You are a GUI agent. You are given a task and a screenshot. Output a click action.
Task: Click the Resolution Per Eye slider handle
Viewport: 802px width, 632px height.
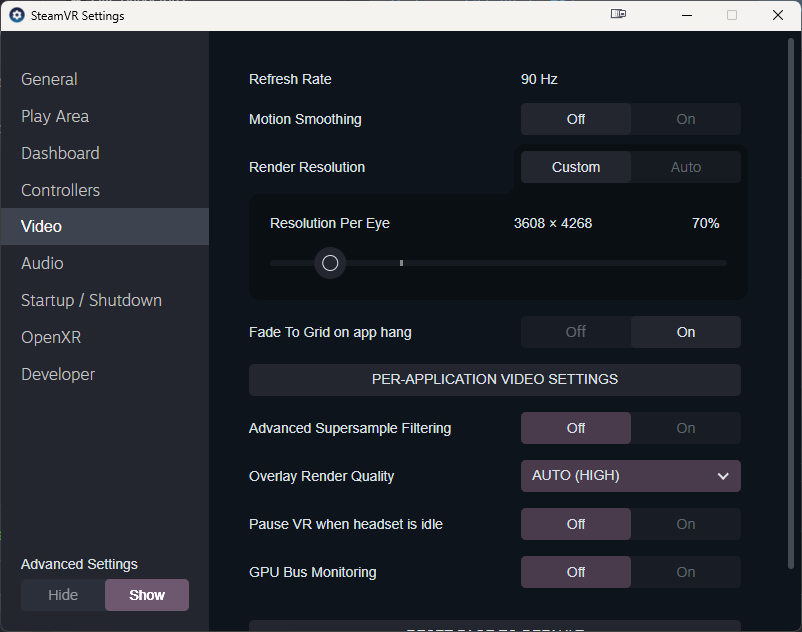pos(330,263)
